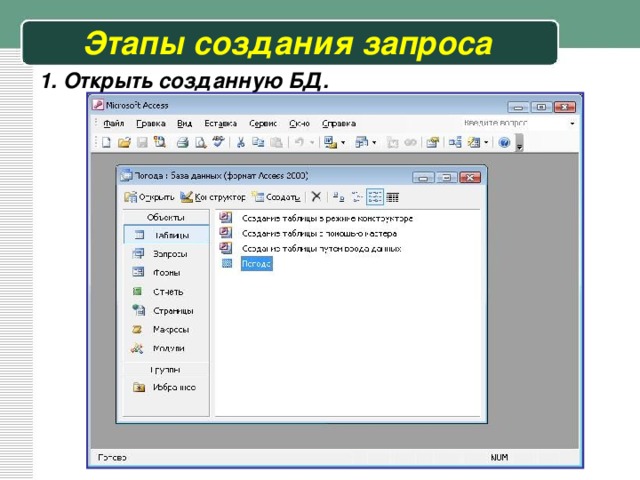The width and height of the screenshot is (640, 480).
Task: Open the Окно menu
Action: 299,123
